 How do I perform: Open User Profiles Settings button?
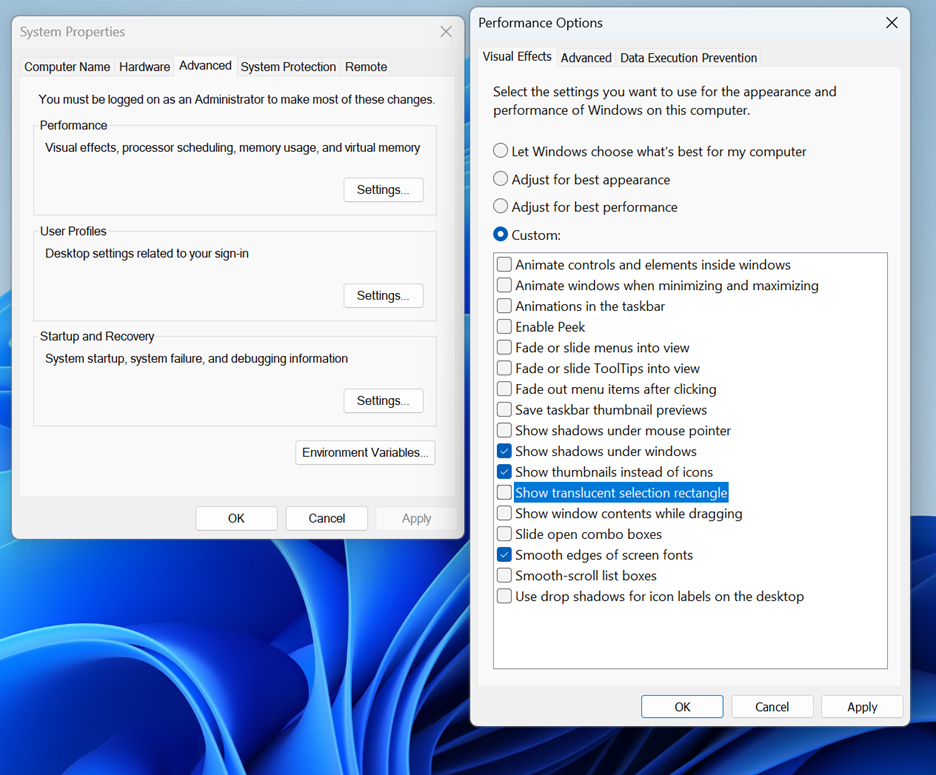pos(383,296)
